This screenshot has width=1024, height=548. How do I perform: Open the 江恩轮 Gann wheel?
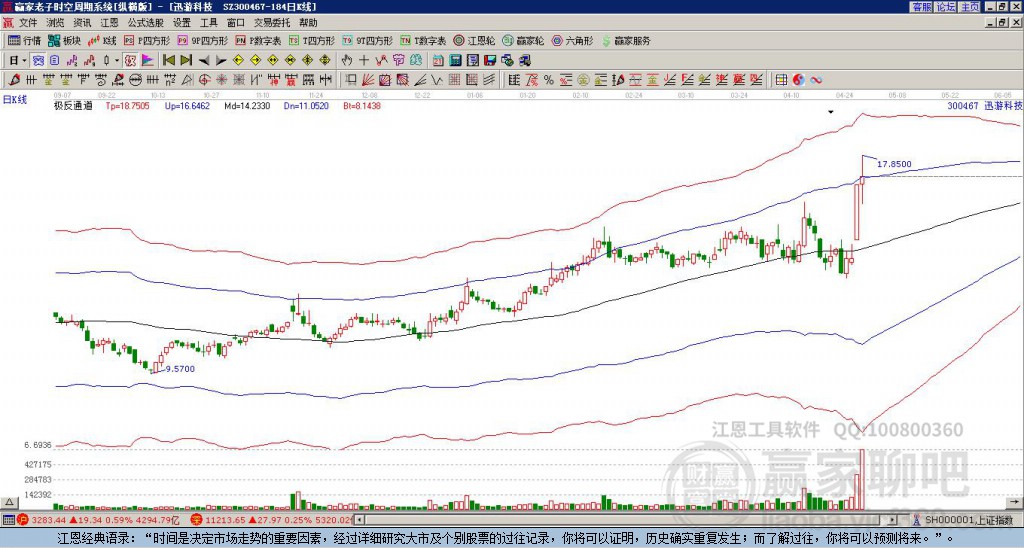coord(474,40)
